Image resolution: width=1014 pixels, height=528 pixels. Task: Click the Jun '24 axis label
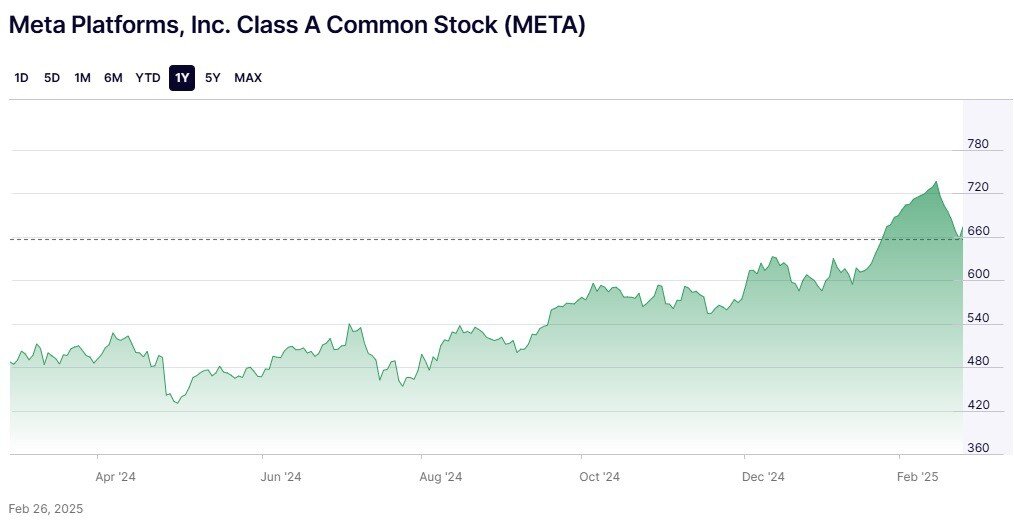[x=281, y=477]
